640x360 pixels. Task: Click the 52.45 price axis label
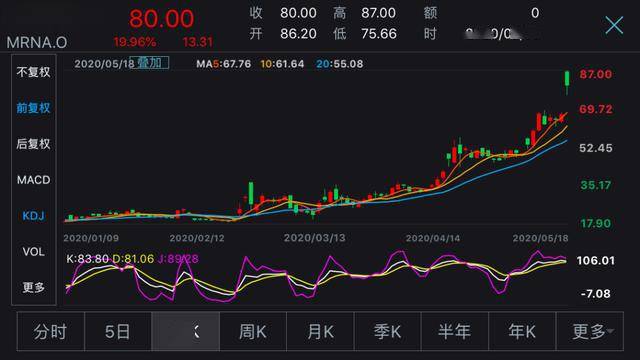point(596,148)
